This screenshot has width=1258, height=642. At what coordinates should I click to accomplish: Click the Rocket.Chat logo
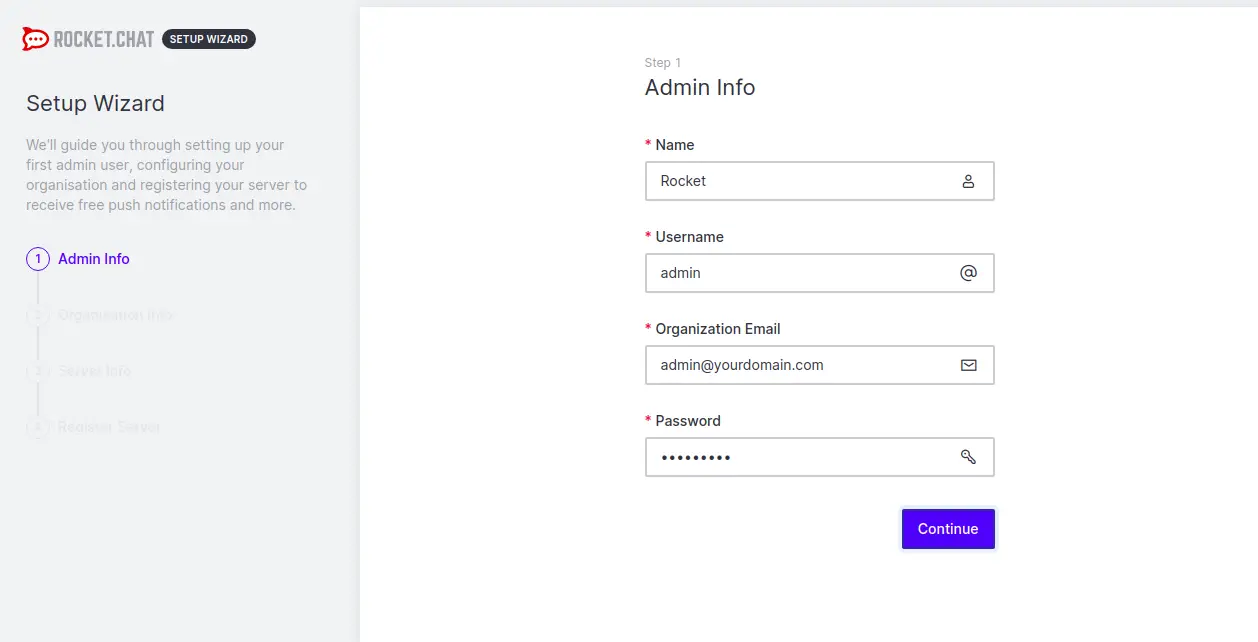(88, 39)
